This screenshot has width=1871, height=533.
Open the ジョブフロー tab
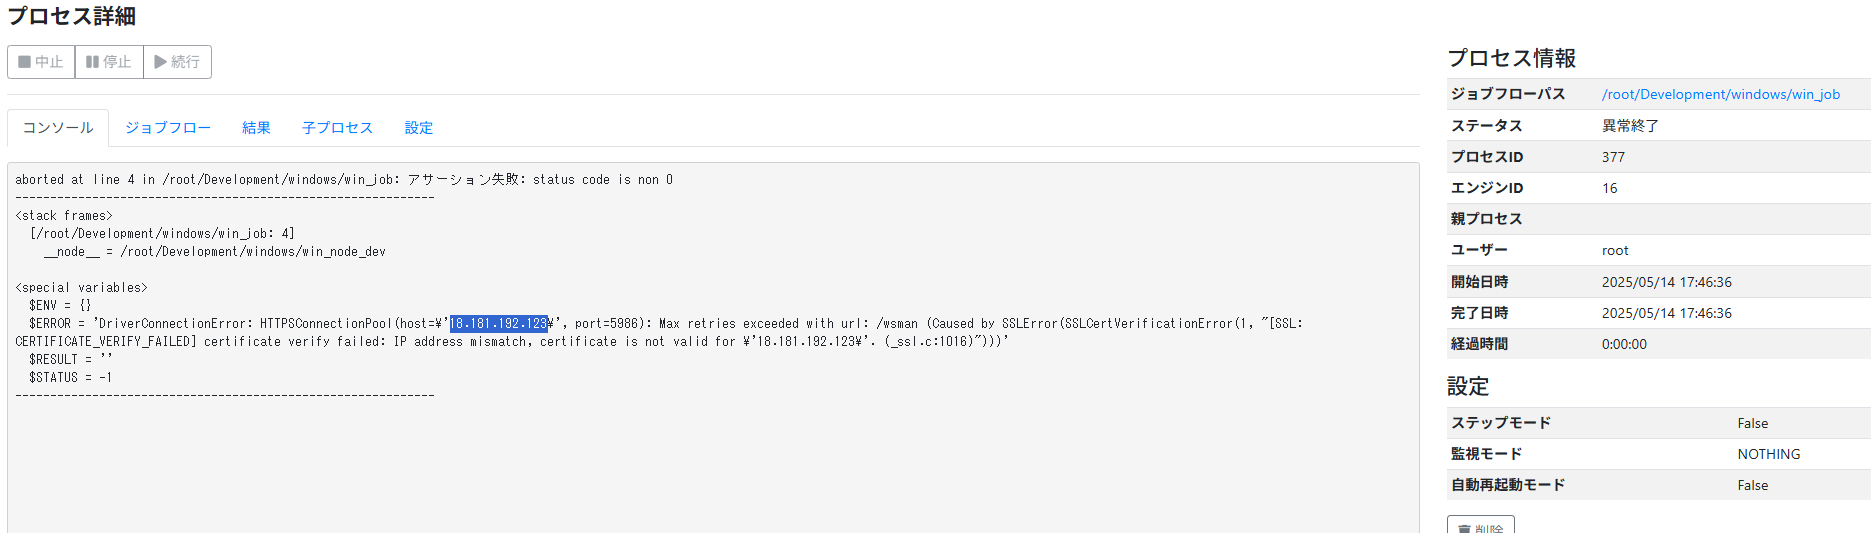168,128
